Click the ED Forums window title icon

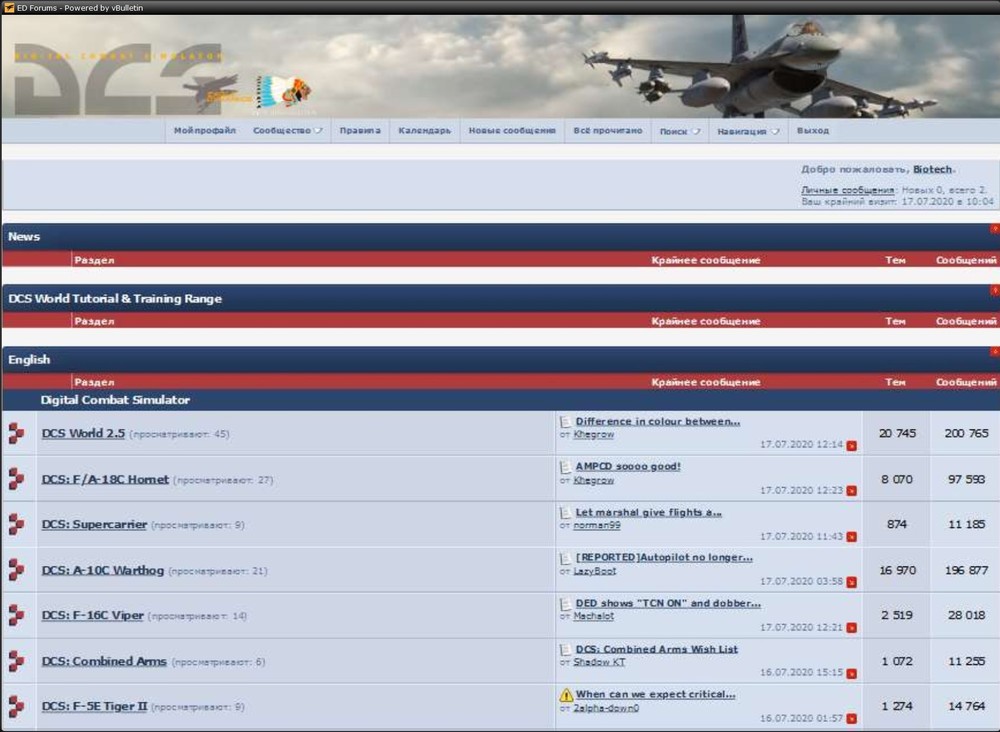[9, 8]
